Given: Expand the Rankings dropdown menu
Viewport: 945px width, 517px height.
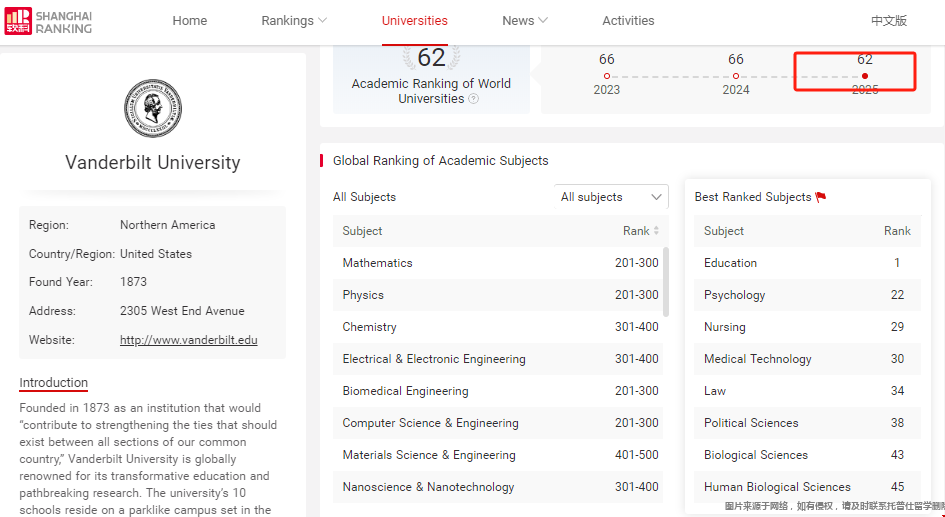Looking at the screenshot, I should [x=294, y=21].
